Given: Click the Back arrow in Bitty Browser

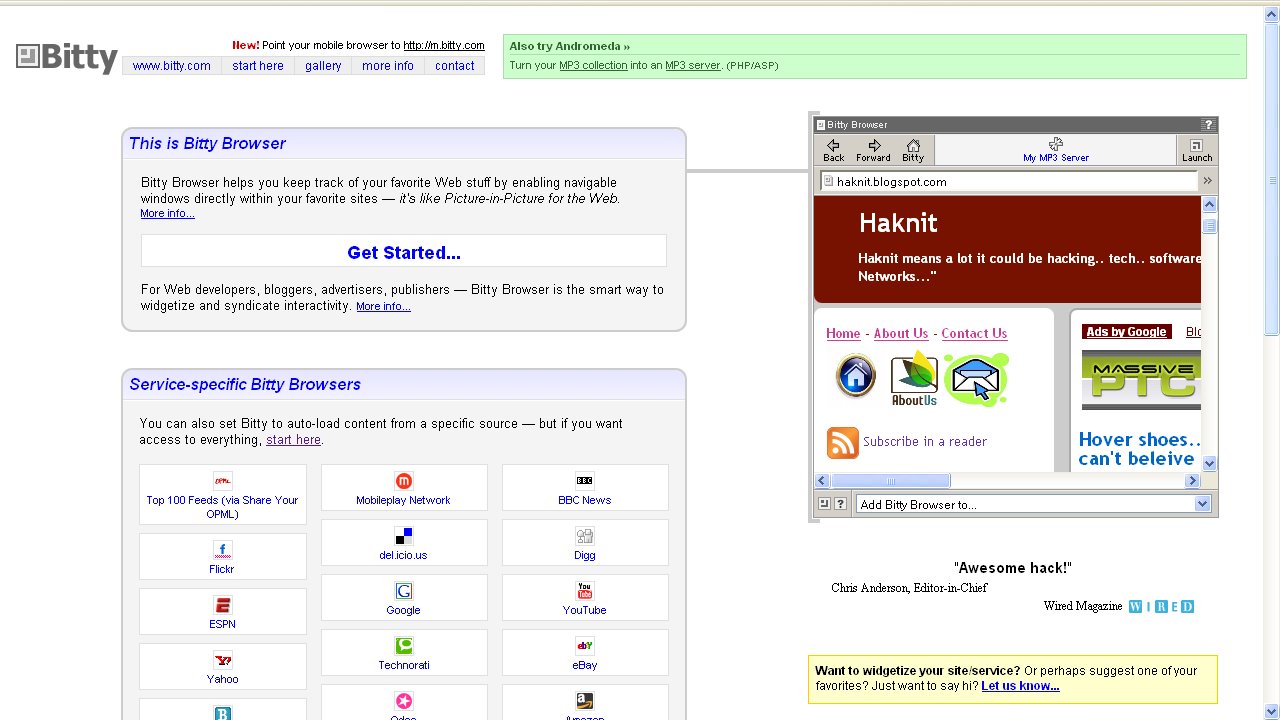Looking at the screenshot, I should [x=833, y=150].
